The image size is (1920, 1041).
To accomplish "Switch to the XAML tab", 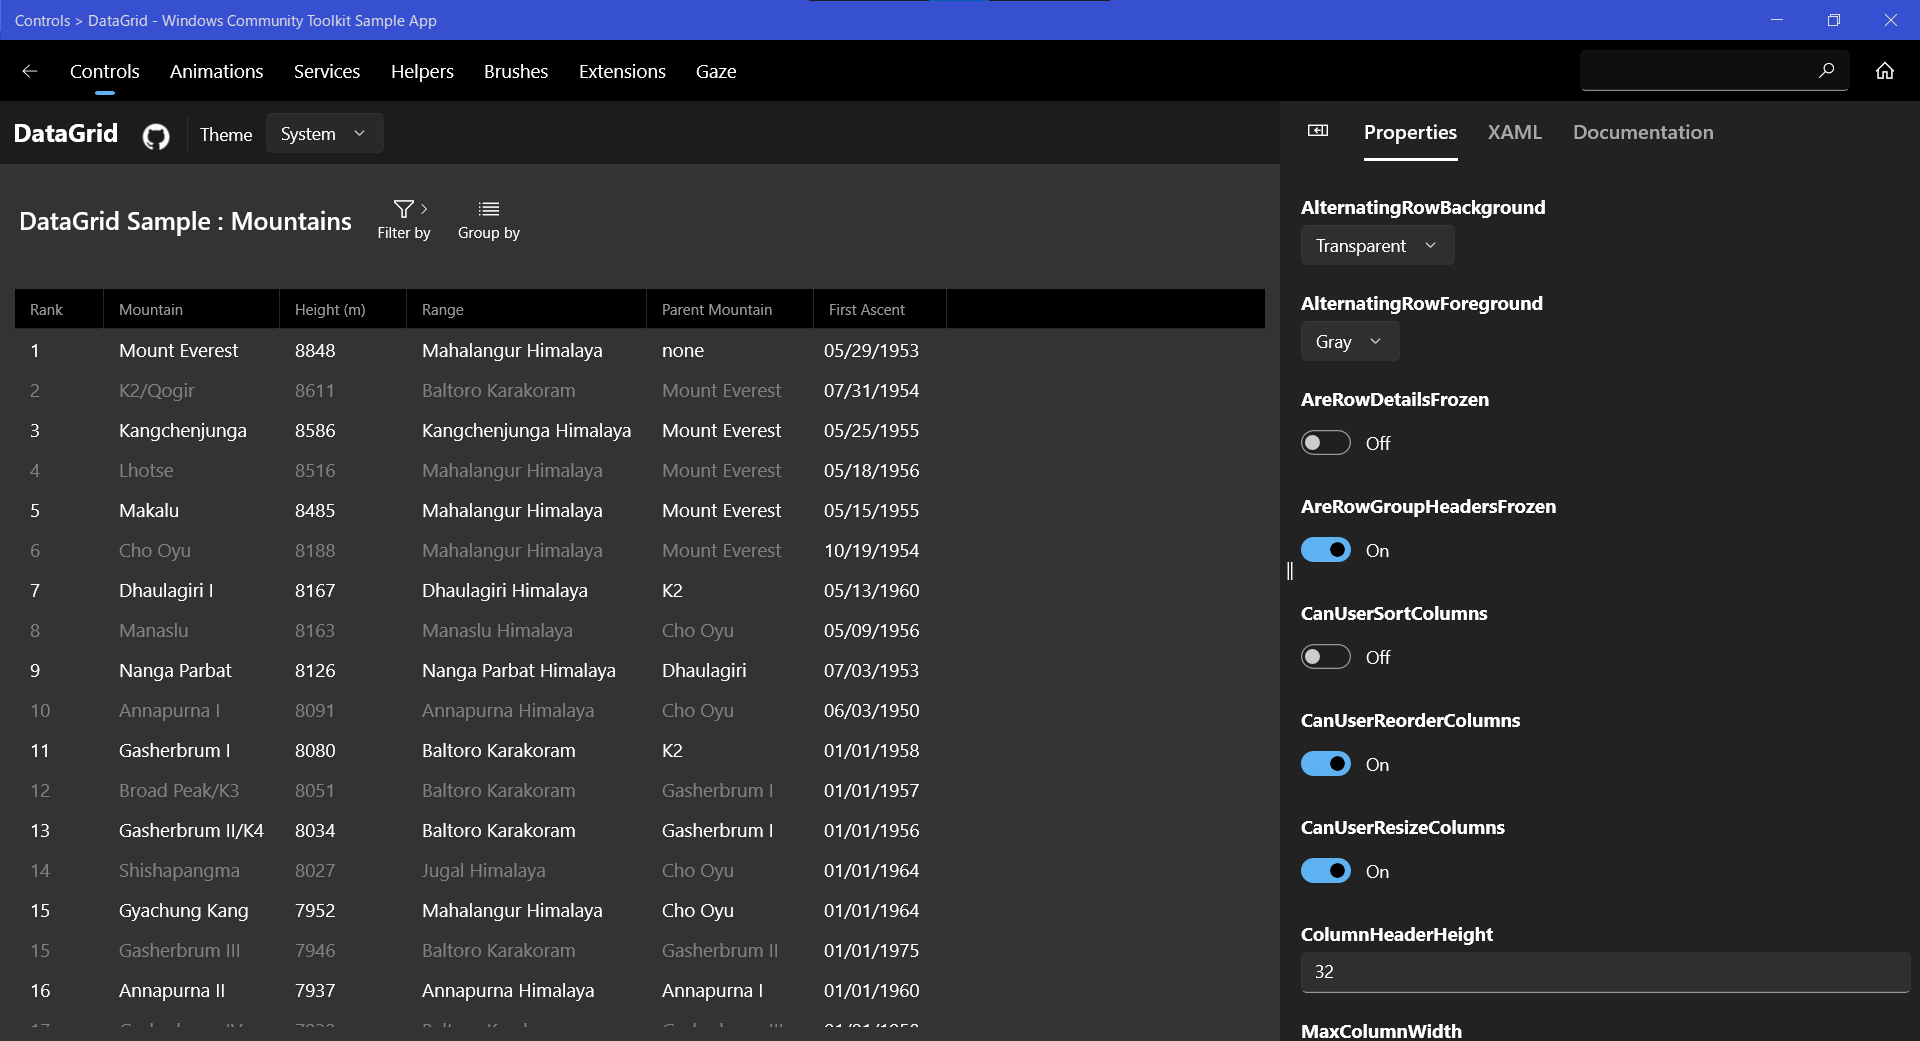I will pyautogui.click(x=1514, y=132).
